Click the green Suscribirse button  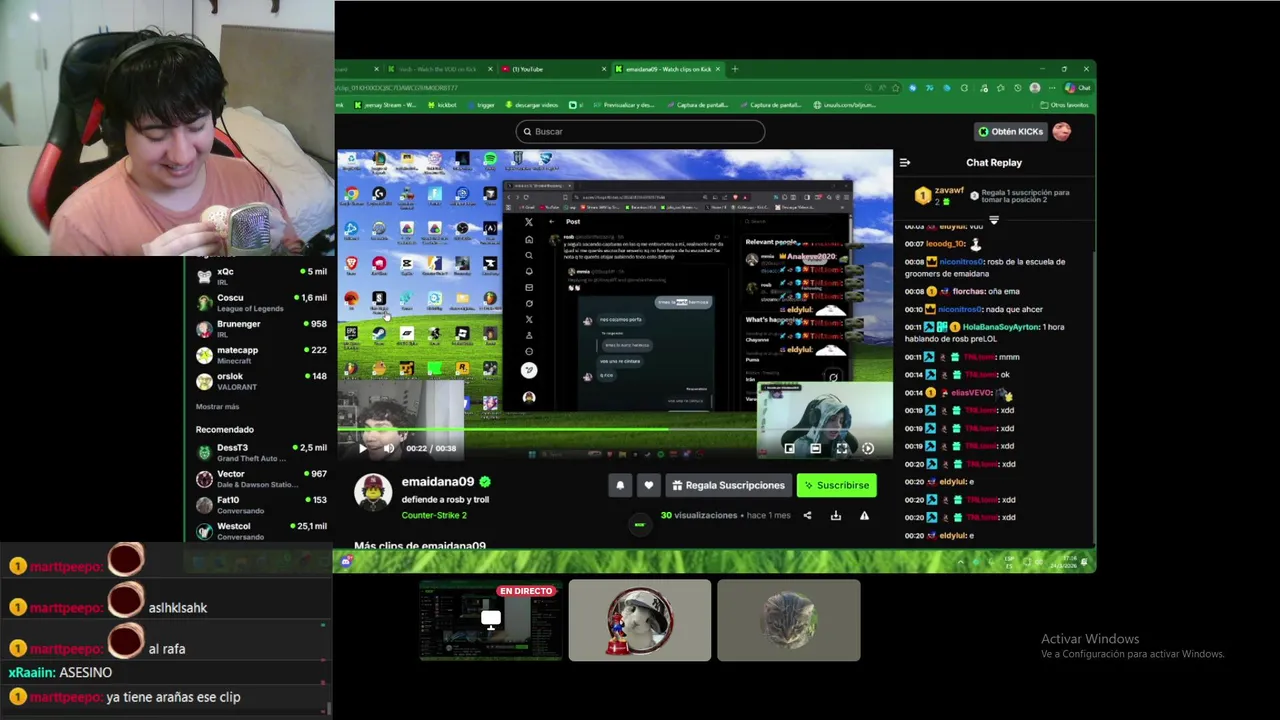[836, 485]
